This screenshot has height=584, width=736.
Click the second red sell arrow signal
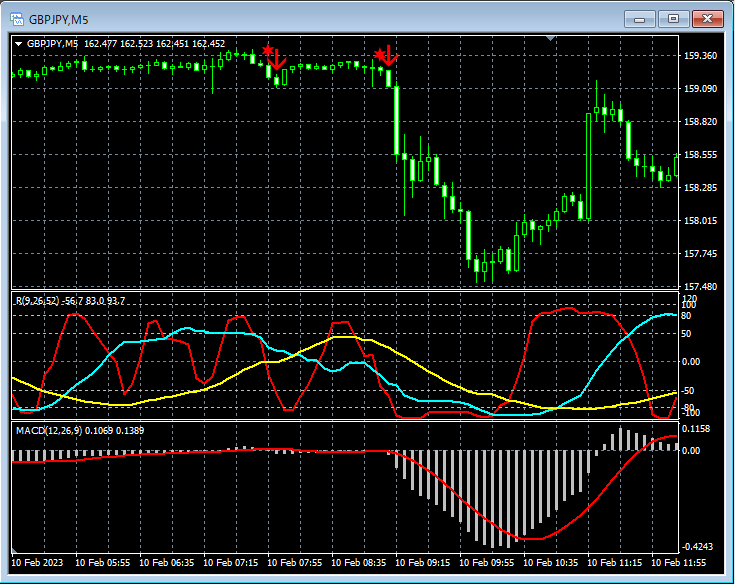point(389,57)
